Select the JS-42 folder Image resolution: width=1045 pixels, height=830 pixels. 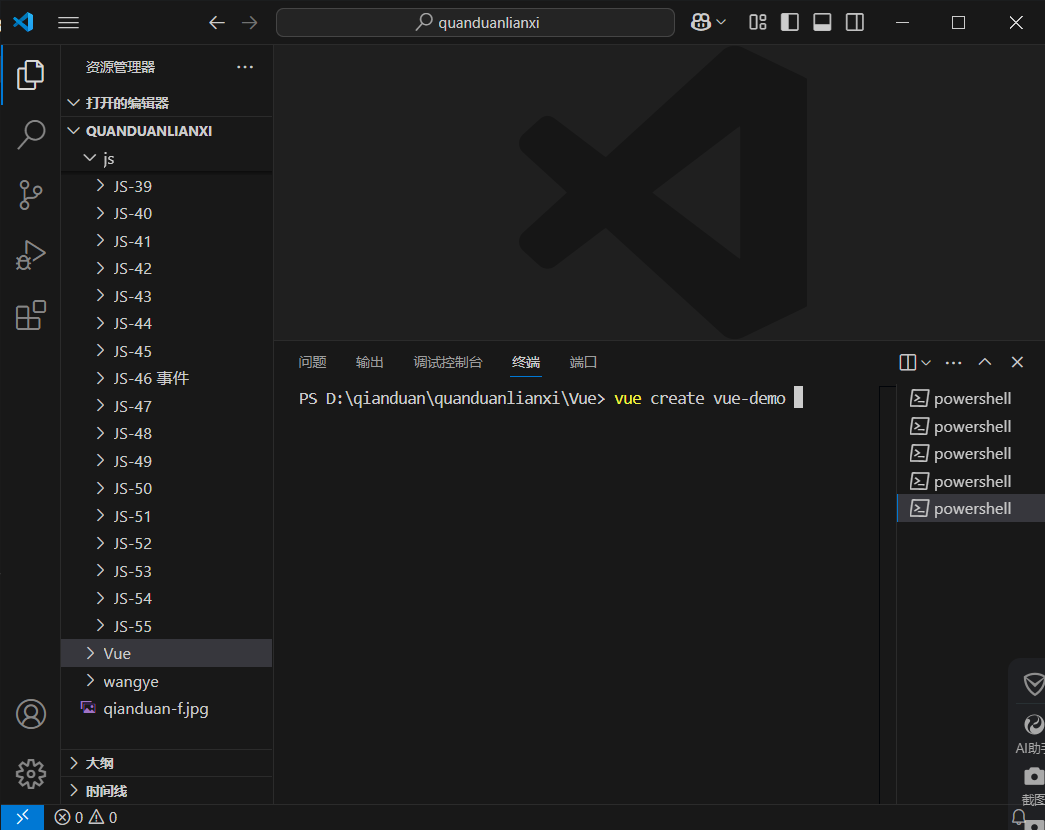pos(167,269)
